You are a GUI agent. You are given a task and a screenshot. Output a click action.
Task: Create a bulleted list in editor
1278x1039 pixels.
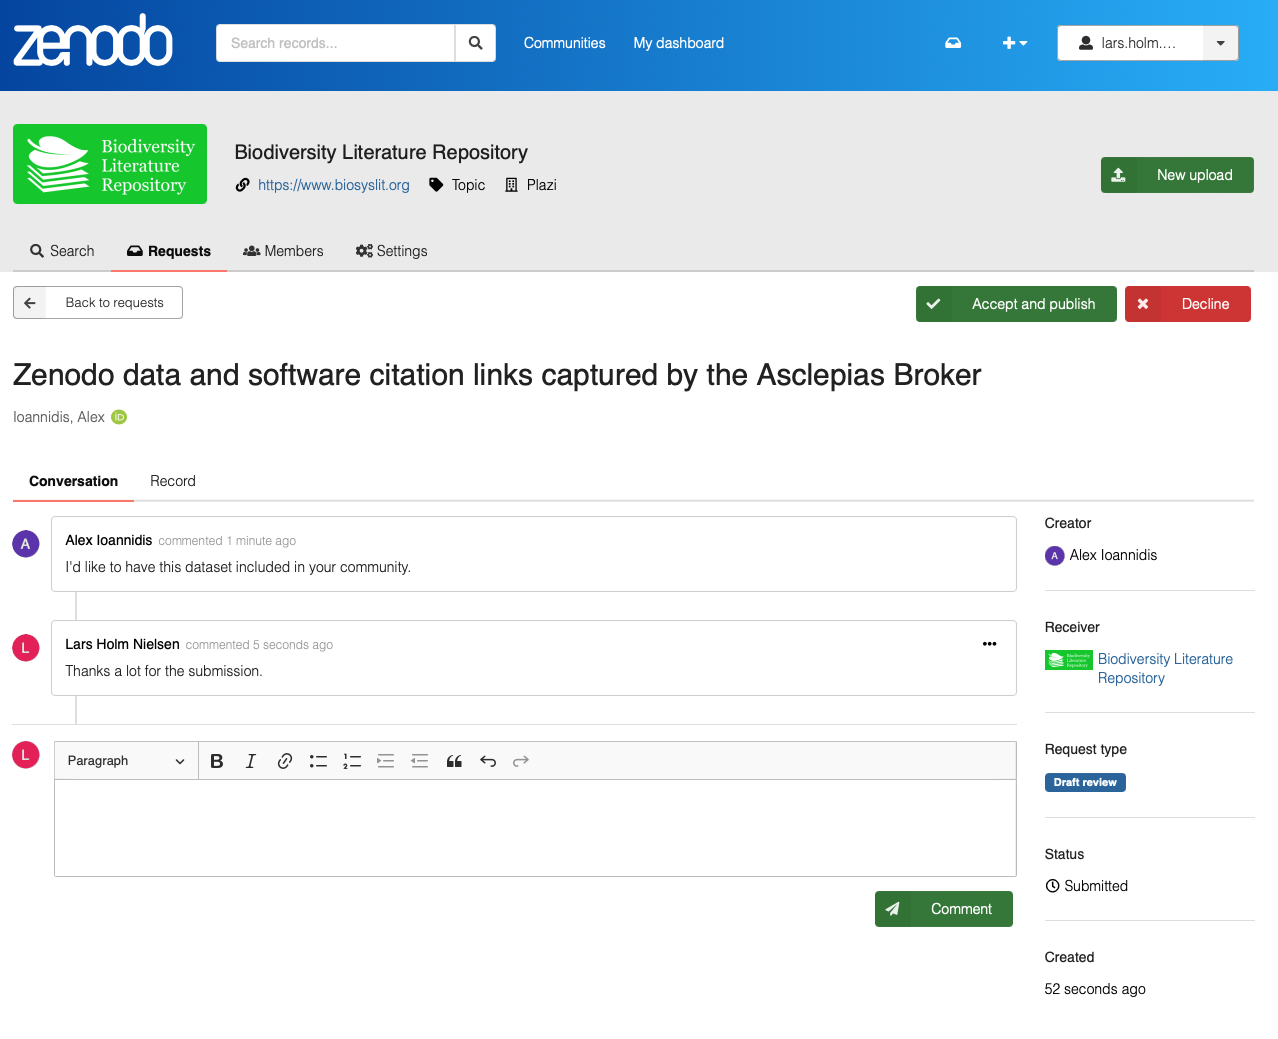coord(318,761)
